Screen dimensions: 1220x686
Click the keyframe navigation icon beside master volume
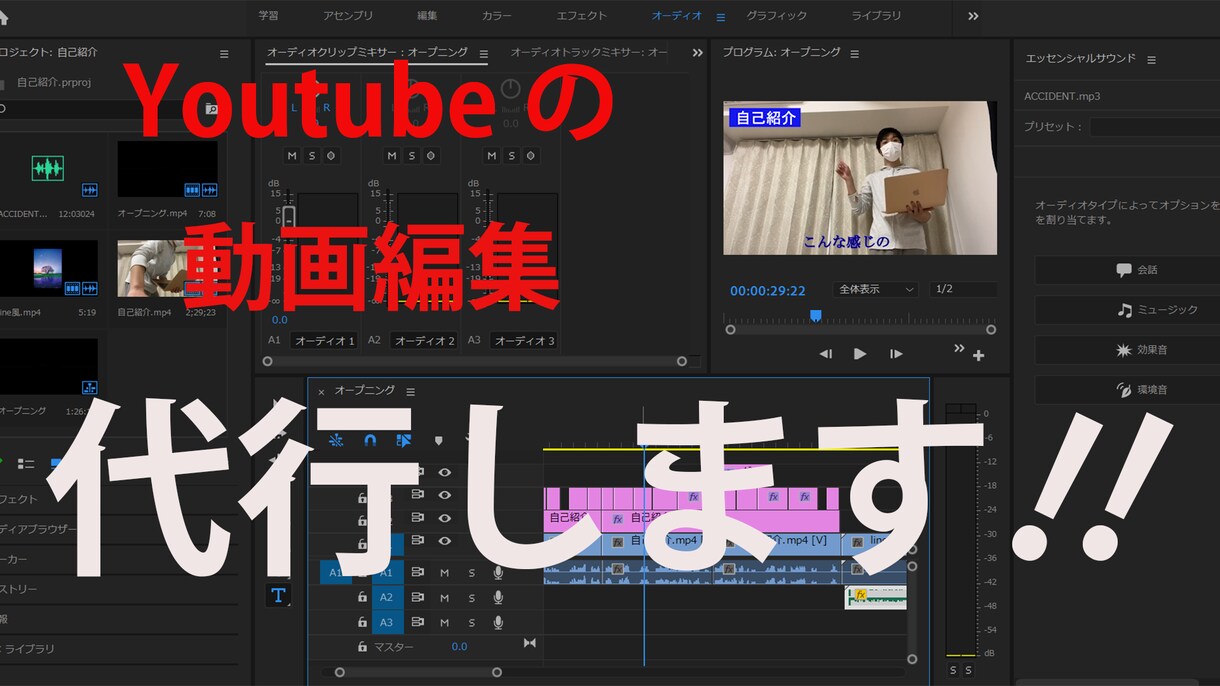[530, 643]
